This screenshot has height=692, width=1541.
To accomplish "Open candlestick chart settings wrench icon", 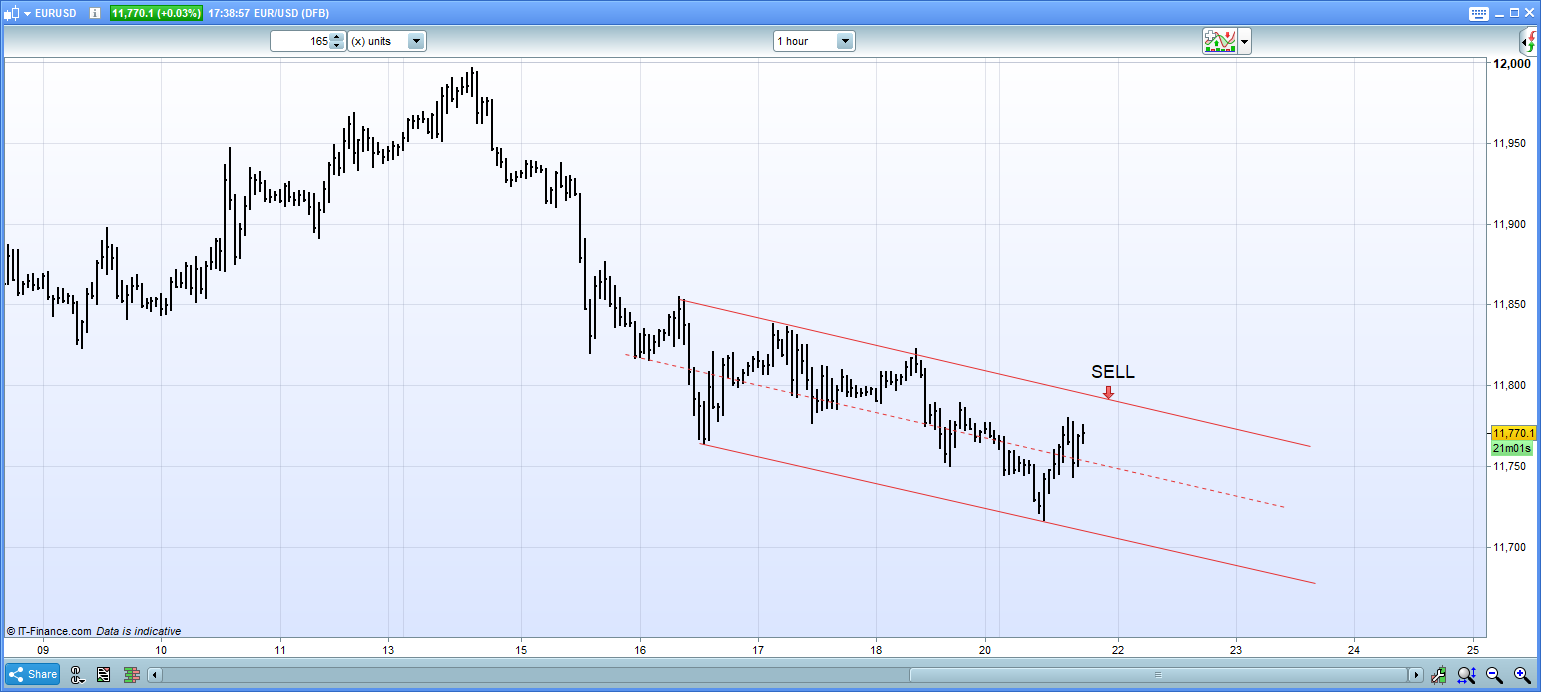I will point(1439,675).
